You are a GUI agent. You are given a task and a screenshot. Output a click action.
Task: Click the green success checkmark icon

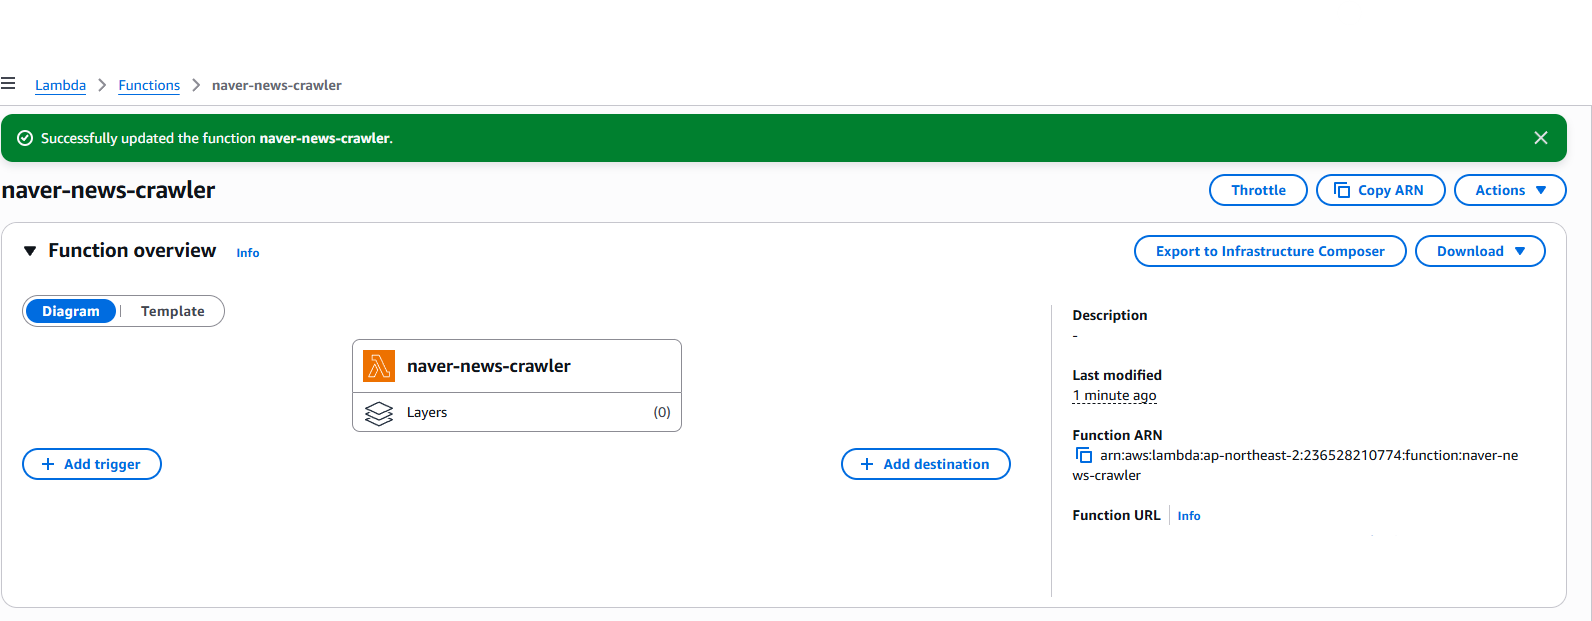(x=25, y=138)
